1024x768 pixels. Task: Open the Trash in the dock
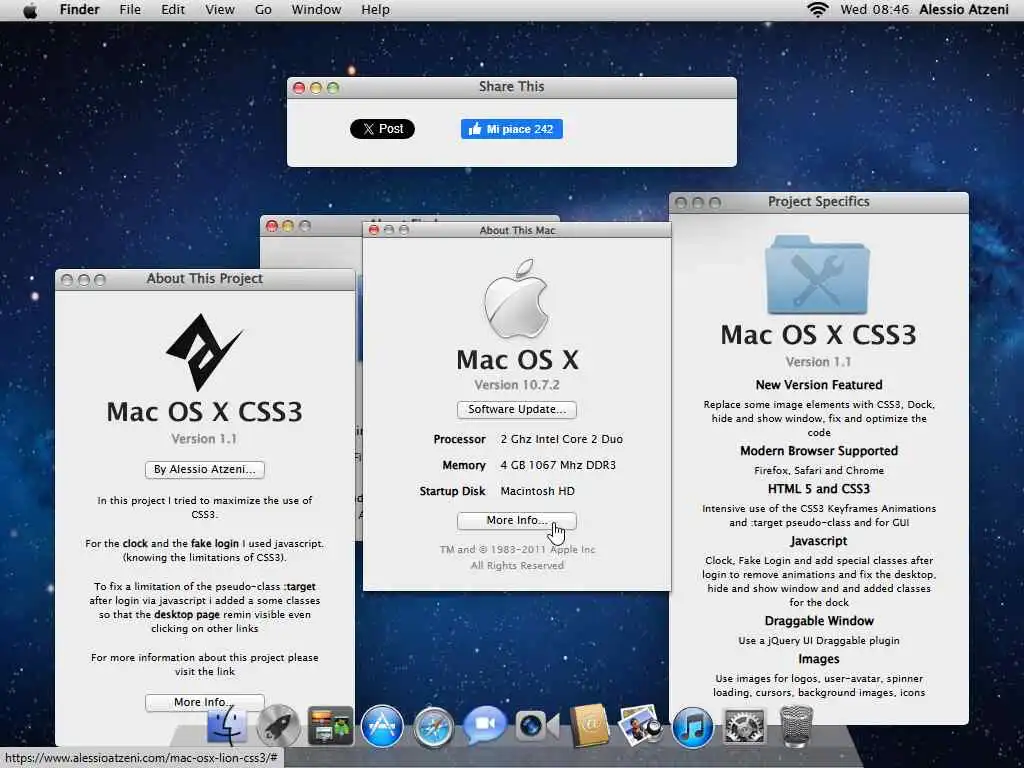tap(797, 726)
